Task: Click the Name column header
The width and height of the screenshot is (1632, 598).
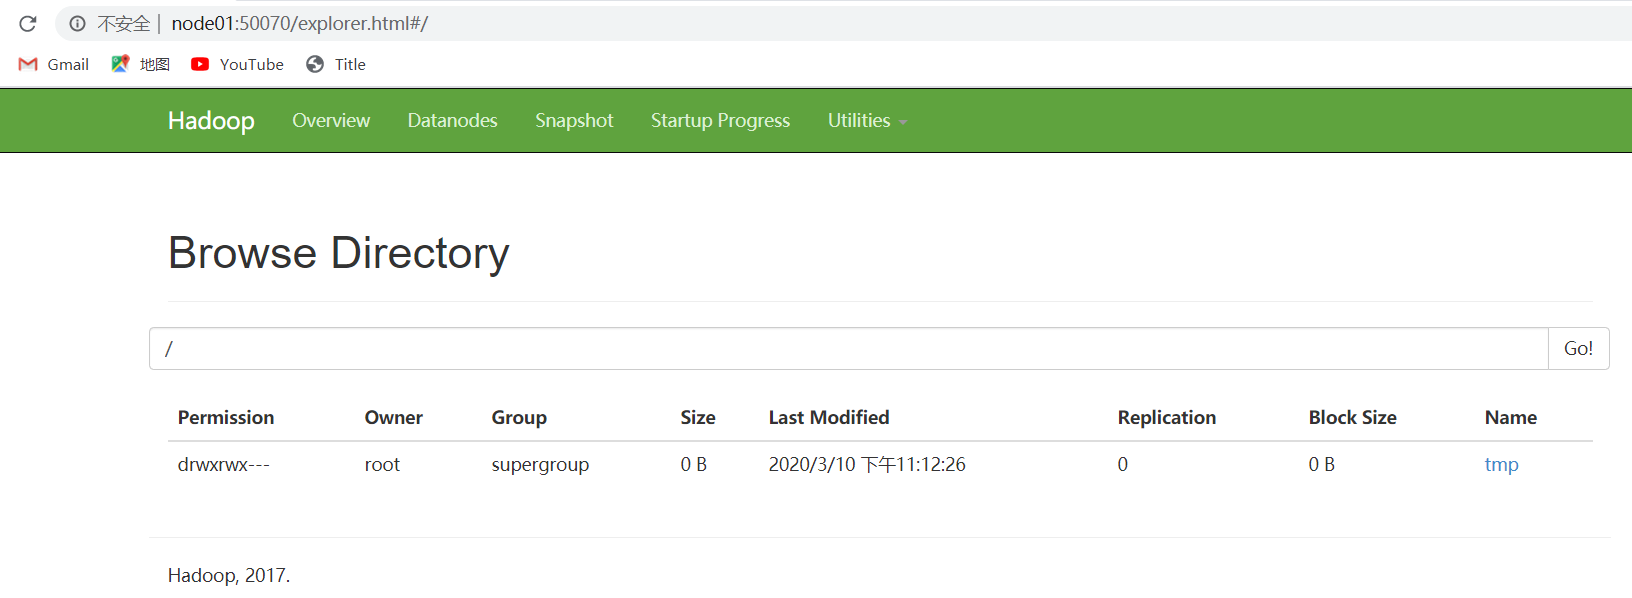Action: pos(1511,417)
